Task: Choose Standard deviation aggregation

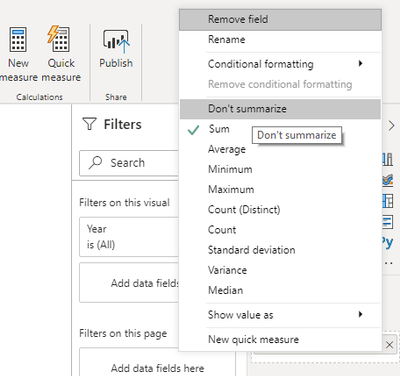Action: 280,250
